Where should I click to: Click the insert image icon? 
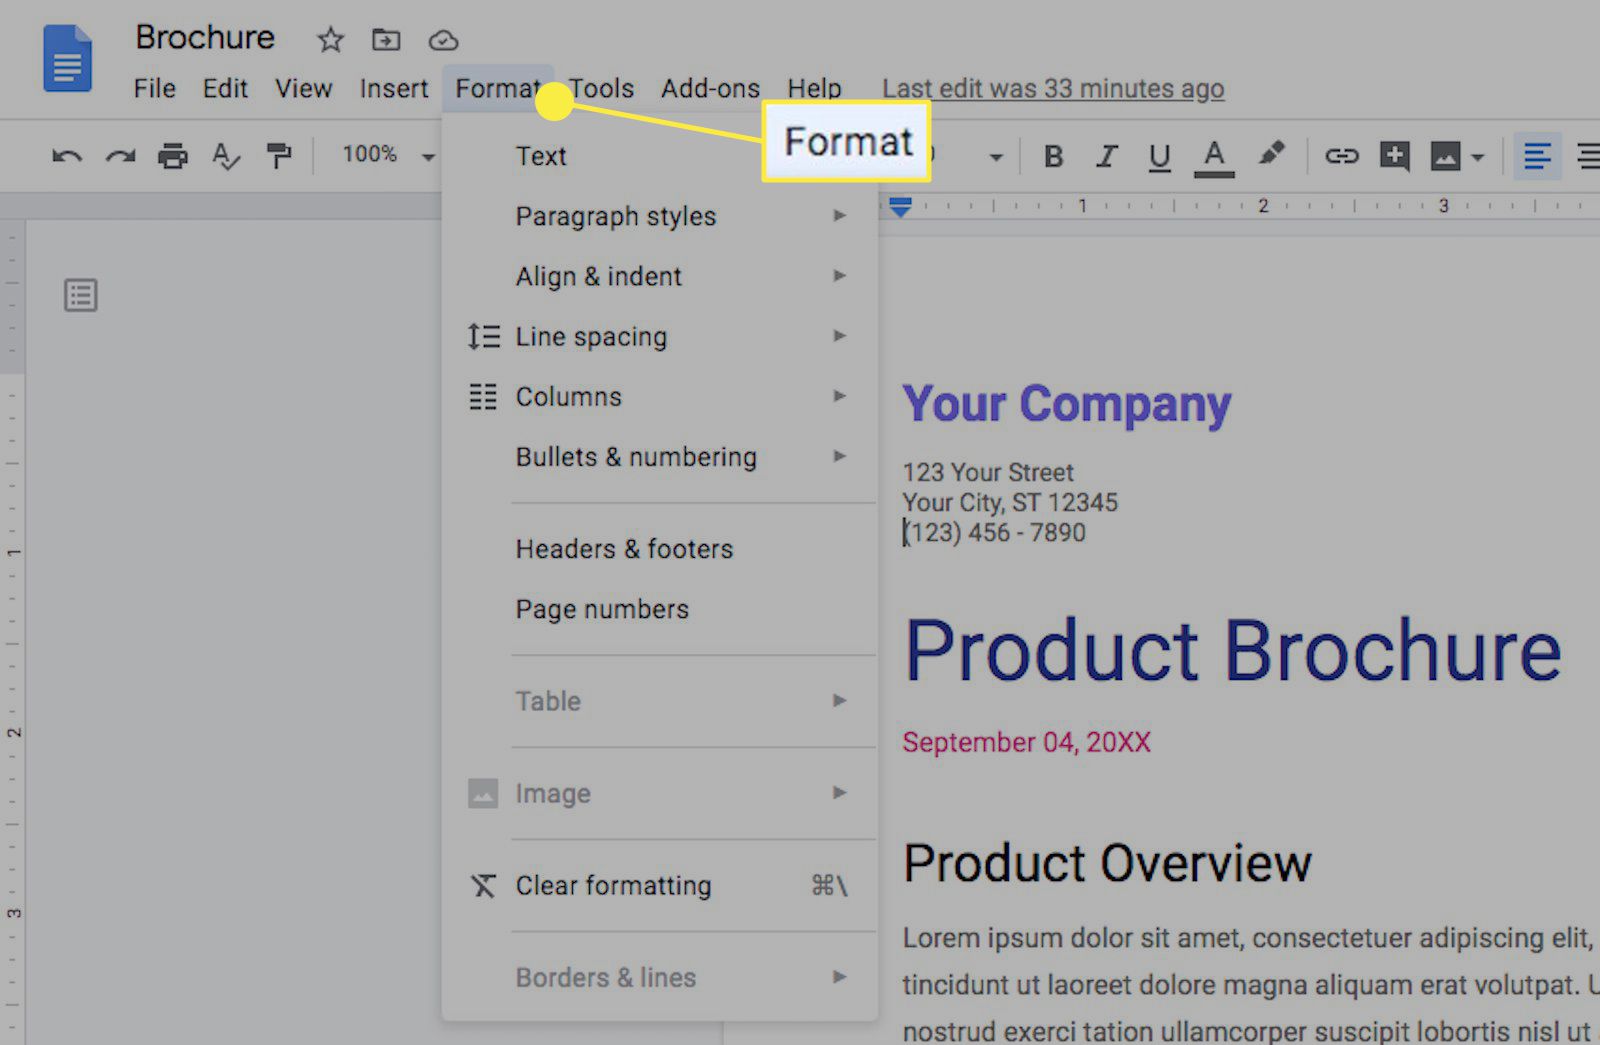point(1446,156)
